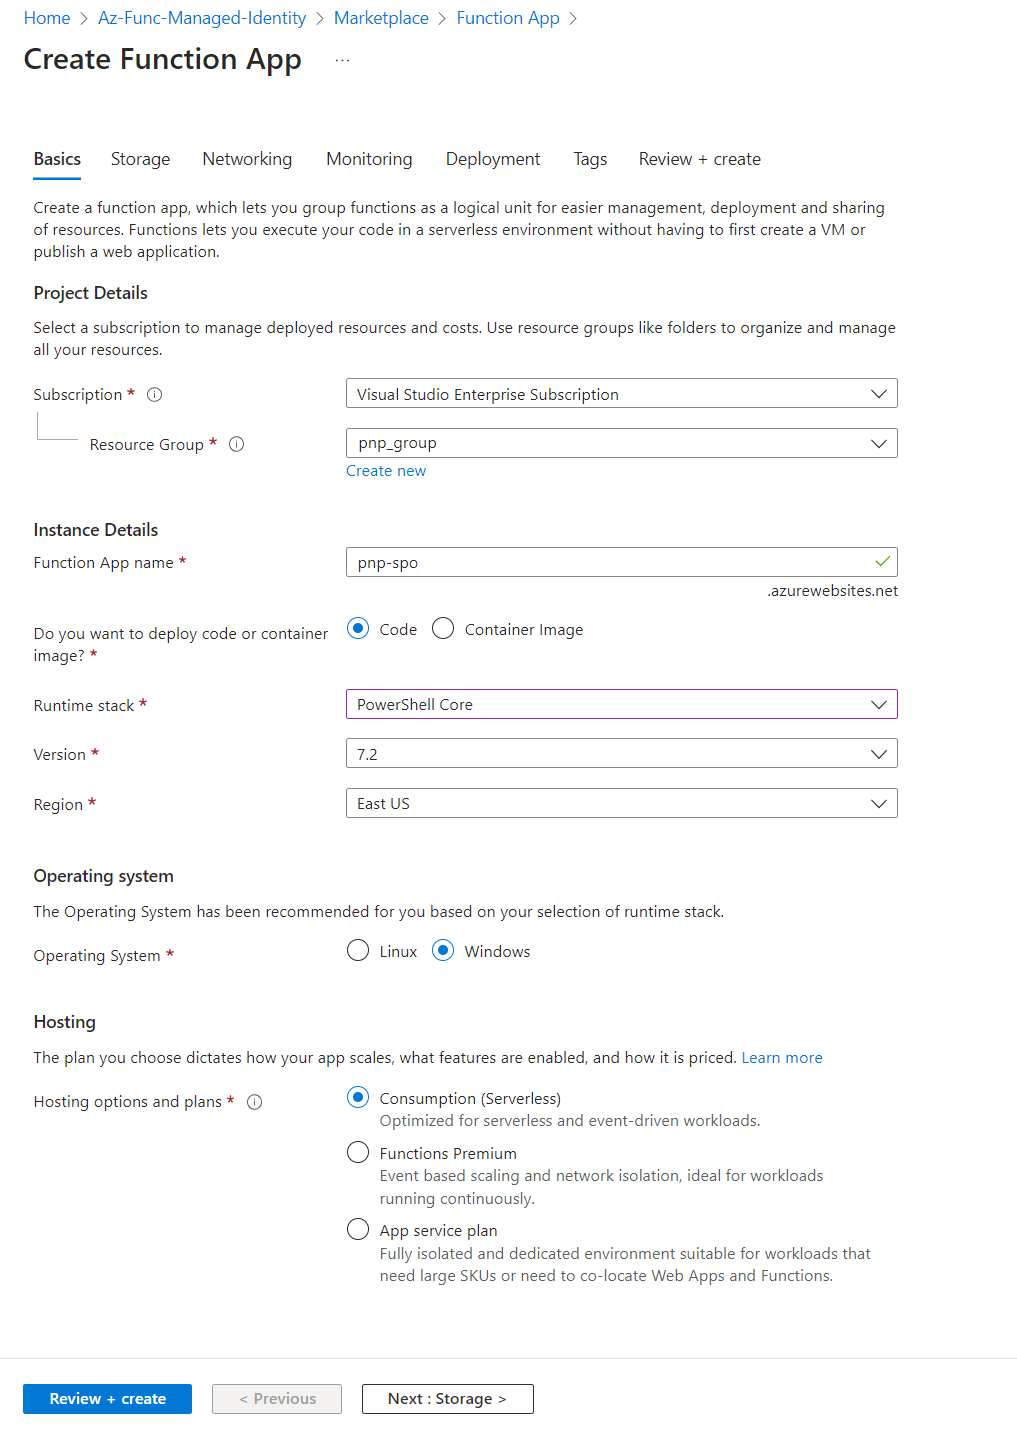Screen dimensions: 1017x1433
Task: Switch to the Storage tab
Action: pyautogui.click(x=140, y=159)
